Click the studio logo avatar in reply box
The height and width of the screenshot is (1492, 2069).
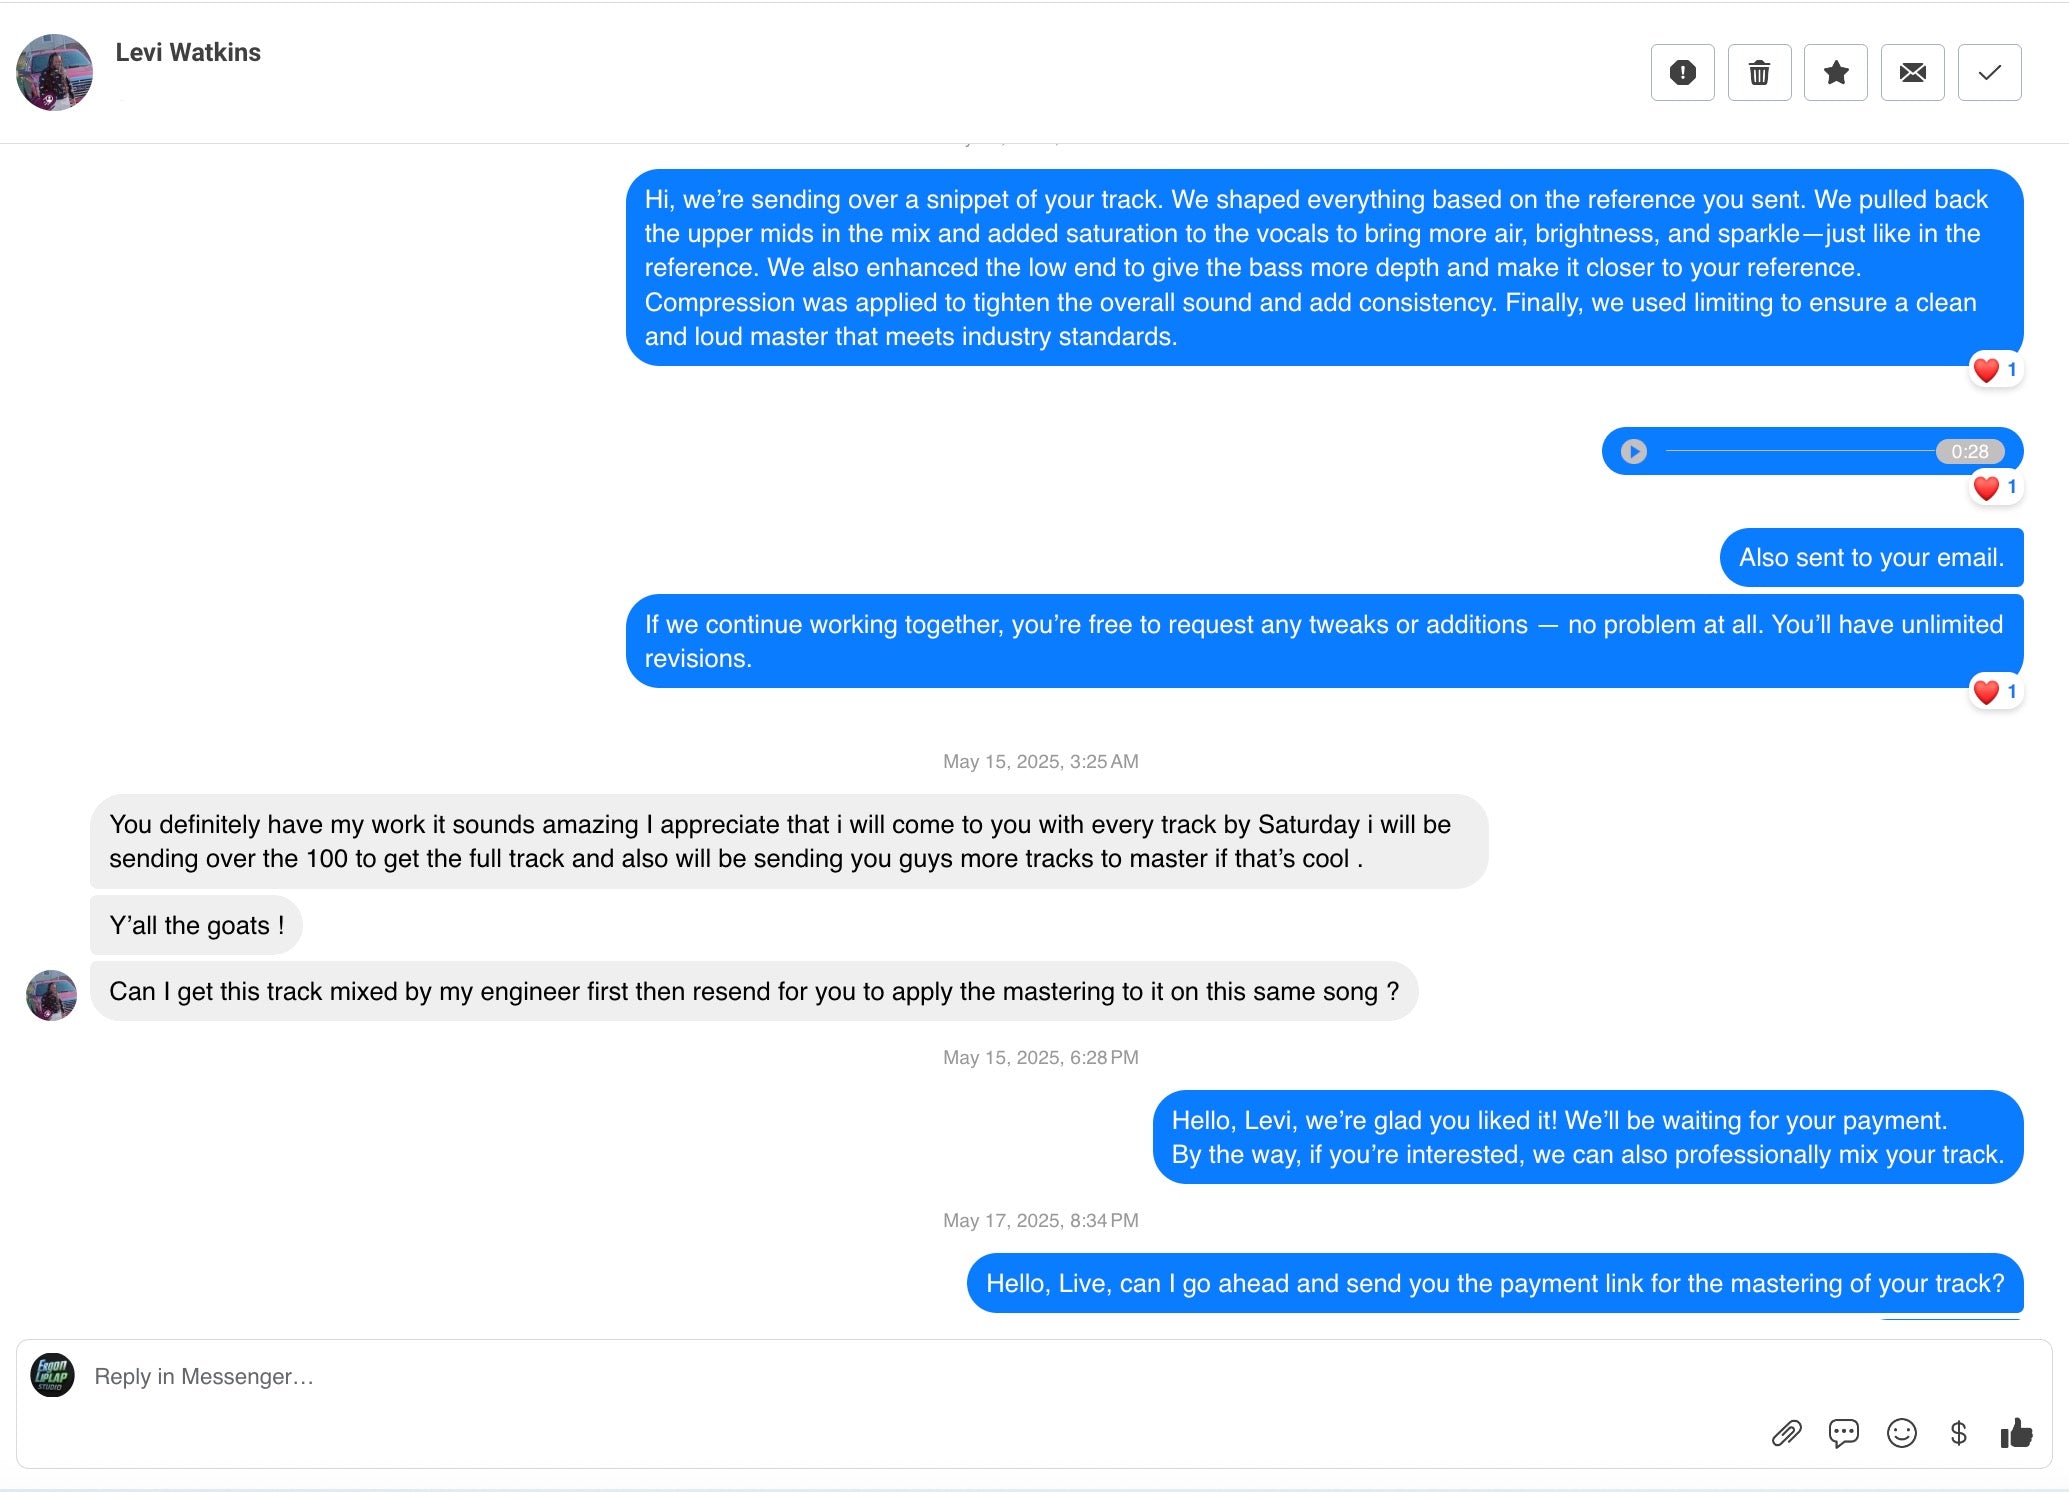pyautogui.click(x=52, y=1375)
